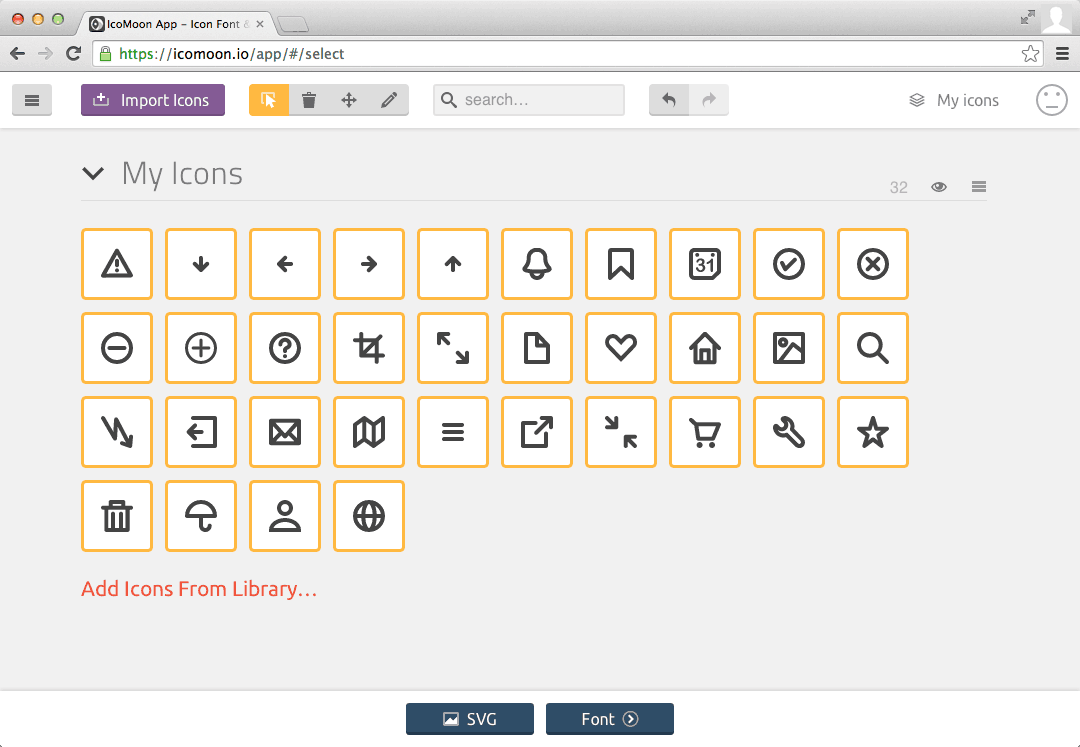Screen dimensions: 1080x747
Task: Activate the Move tool in the toolbar
Action: [349, 100]
